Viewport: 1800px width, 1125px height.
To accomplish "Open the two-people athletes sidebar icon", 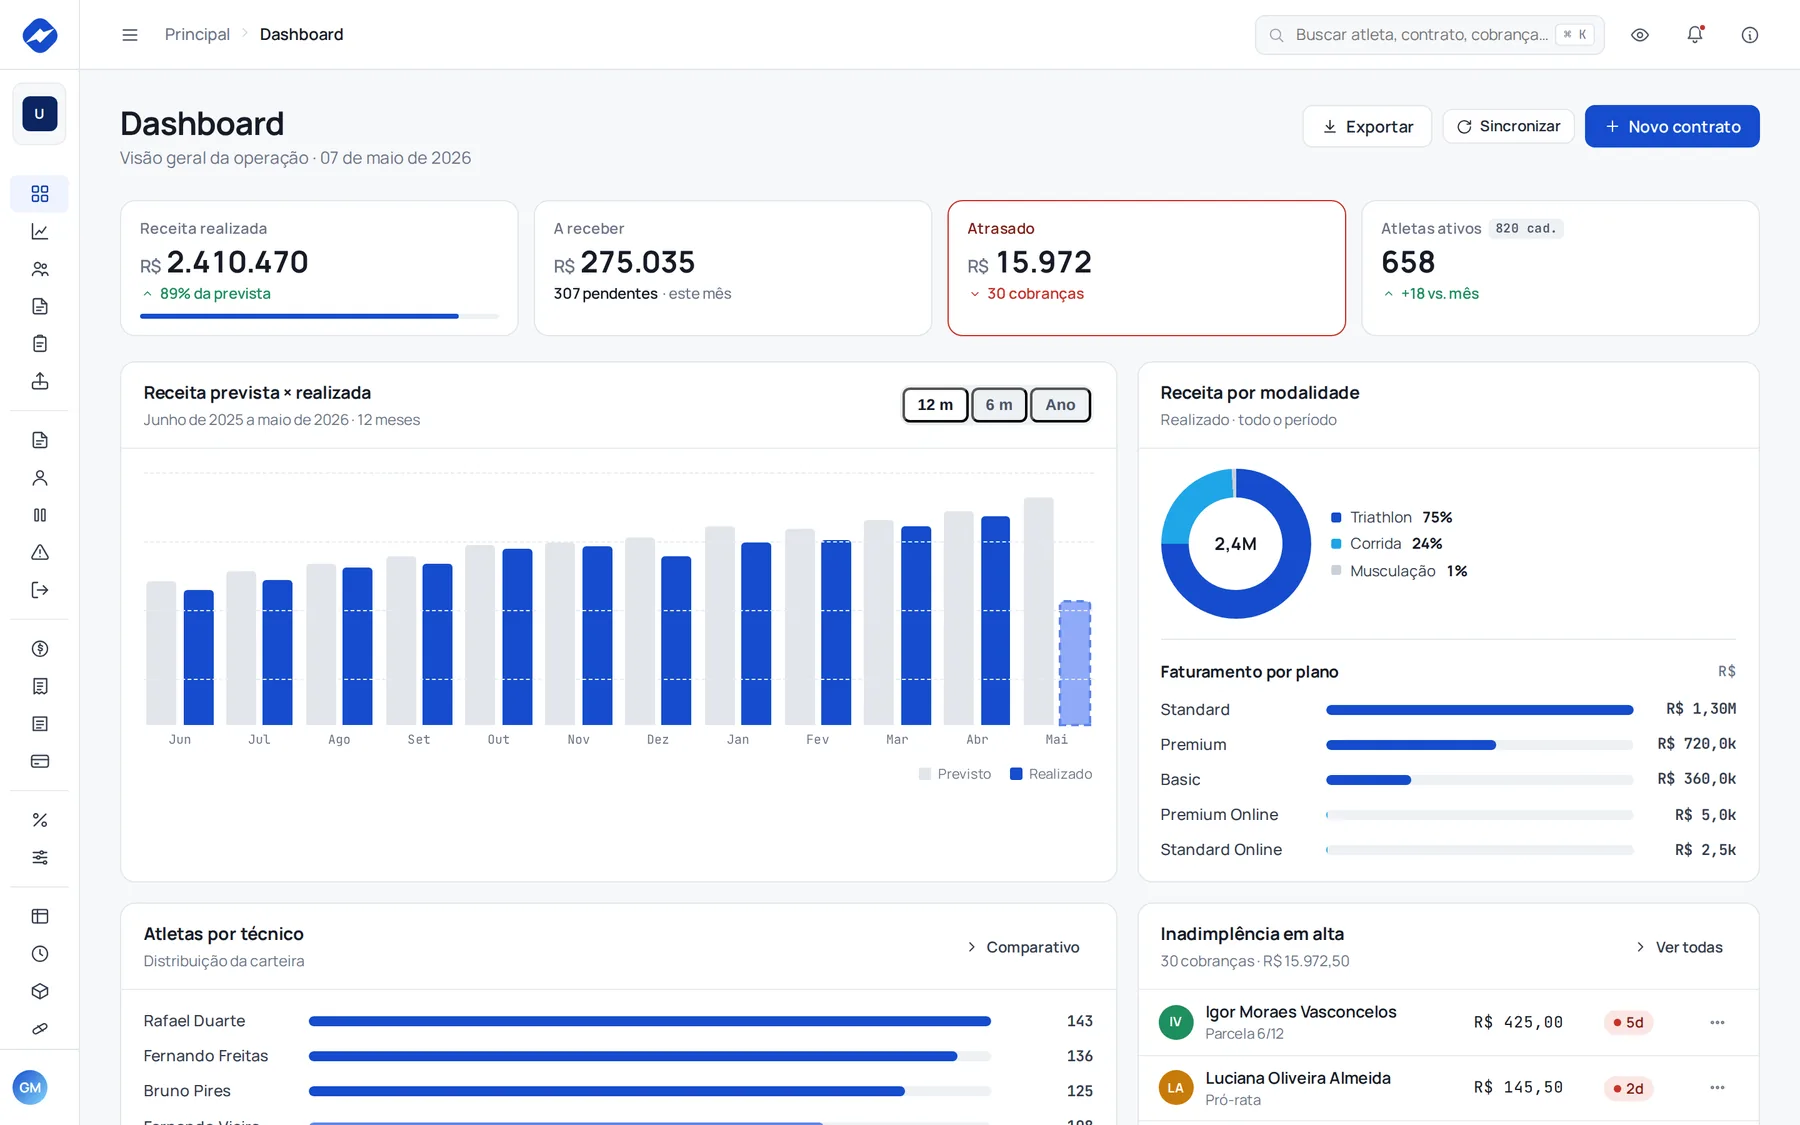I will 40,269.
